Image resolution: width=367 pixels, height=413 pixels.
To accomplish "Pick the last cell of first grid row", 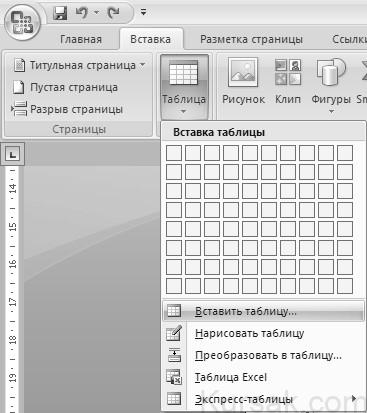I will point(345,153).
